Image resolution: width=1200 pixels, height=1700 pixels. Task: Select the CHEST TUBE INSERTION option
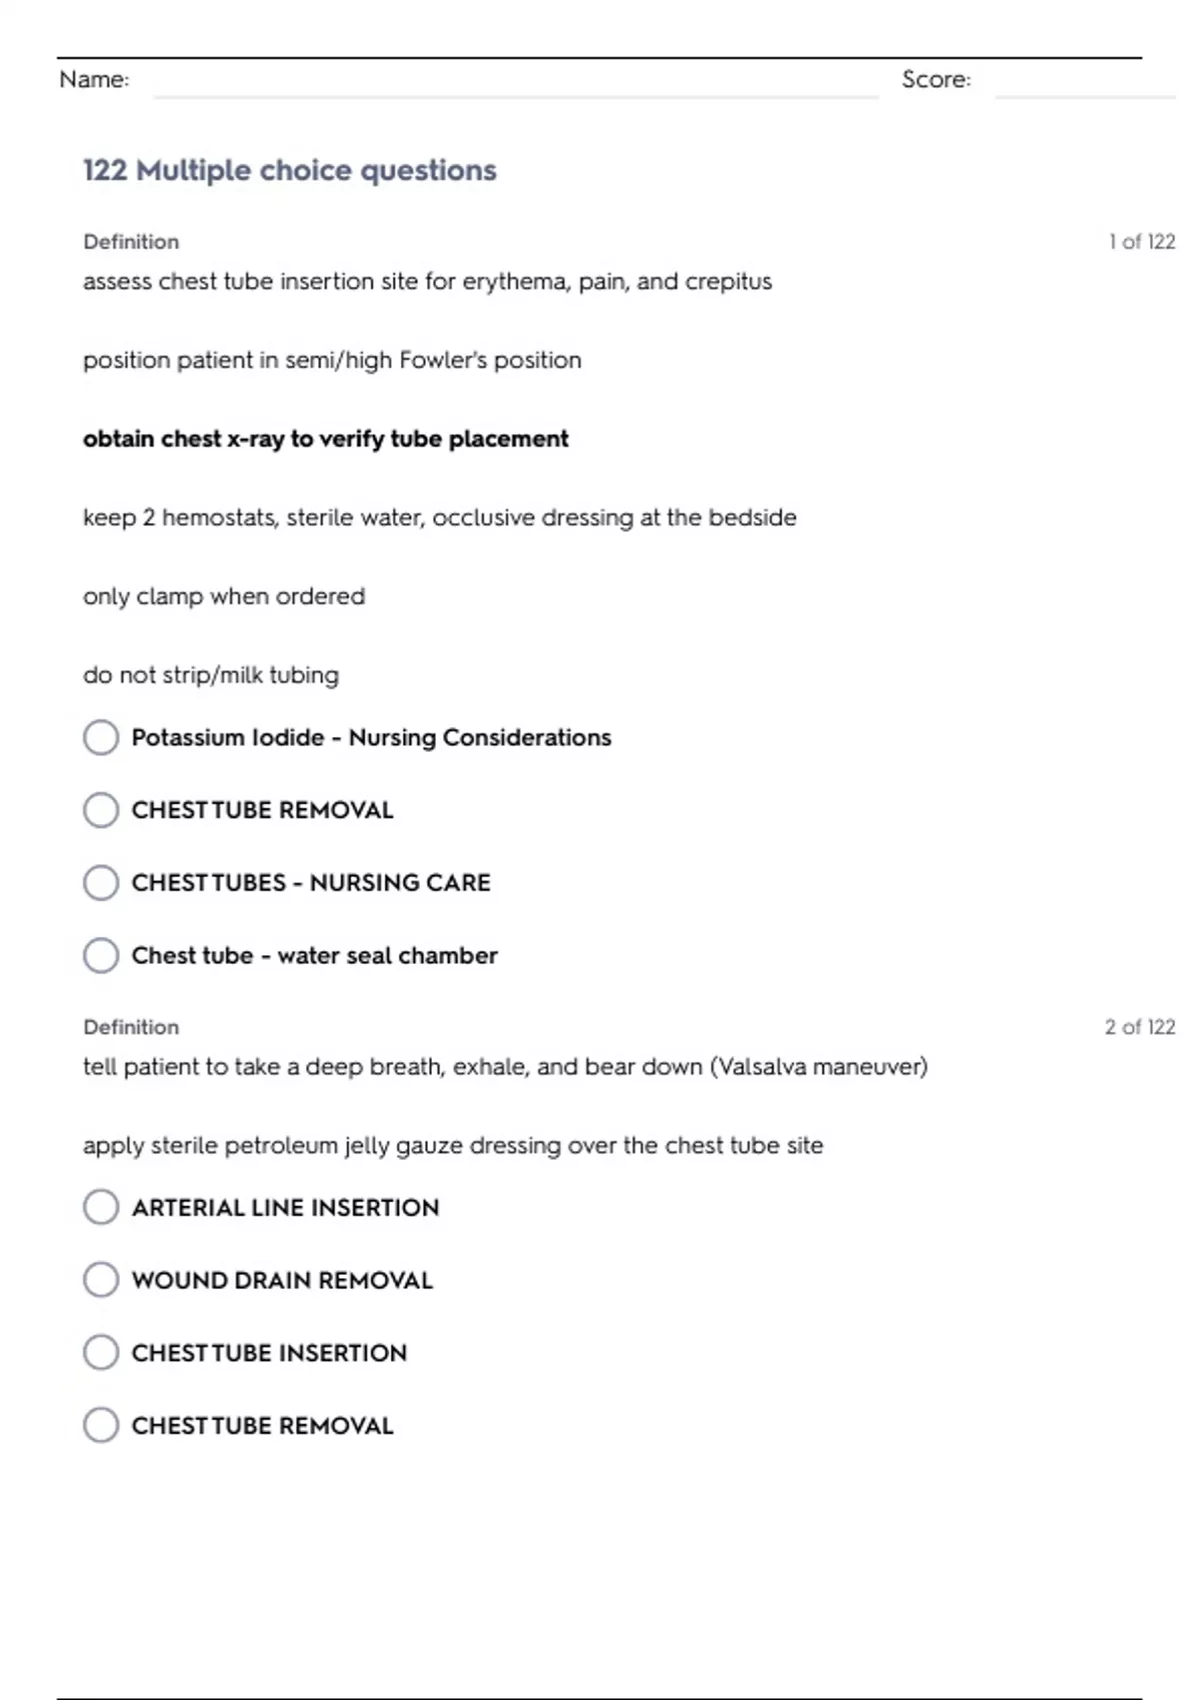click(101, 1353)
